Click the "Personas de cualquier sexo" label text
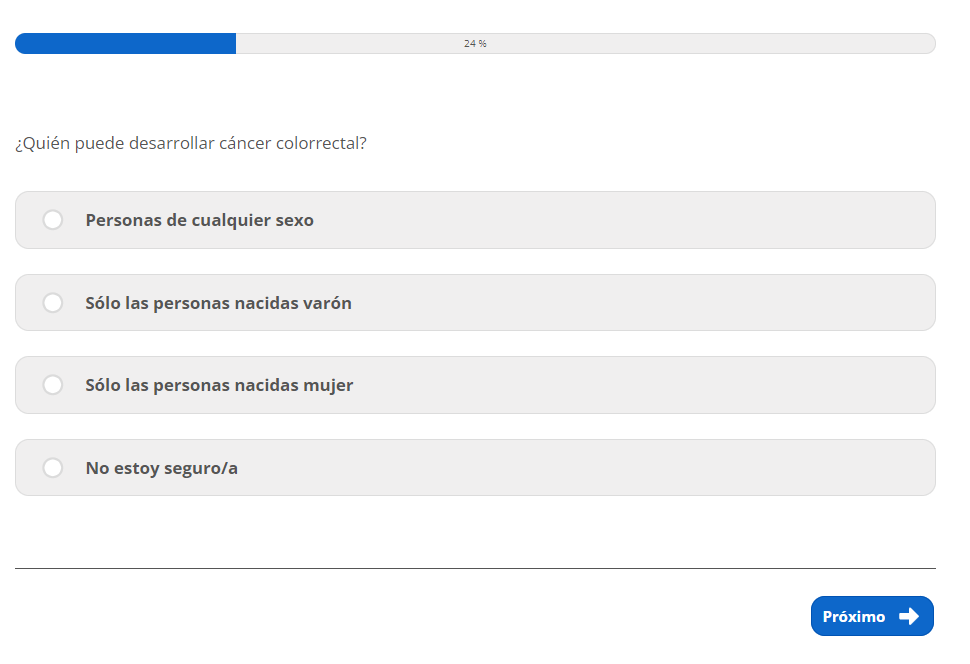This screenshot has height=664, width=970. point(199,220)
